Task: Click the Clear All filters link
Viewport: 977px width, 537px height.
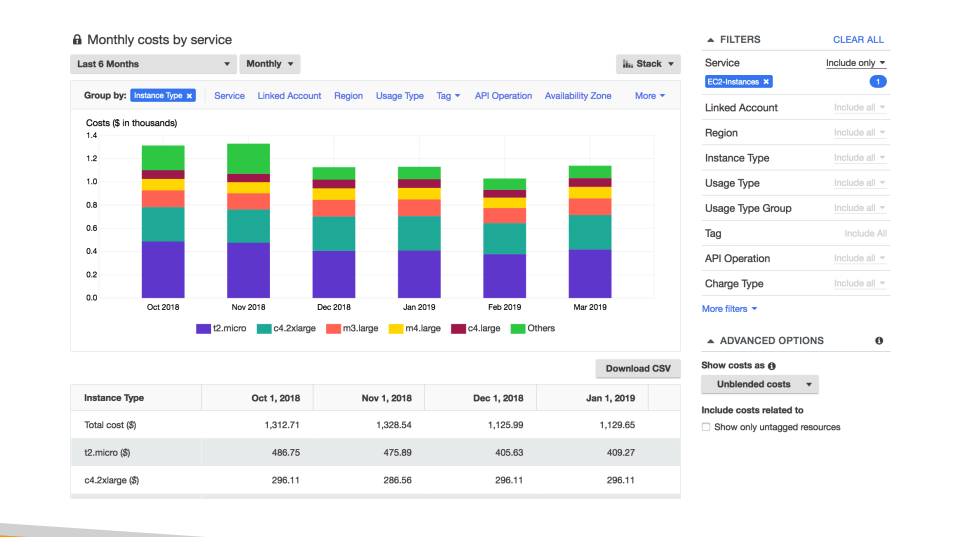Action: pos(858,40)
